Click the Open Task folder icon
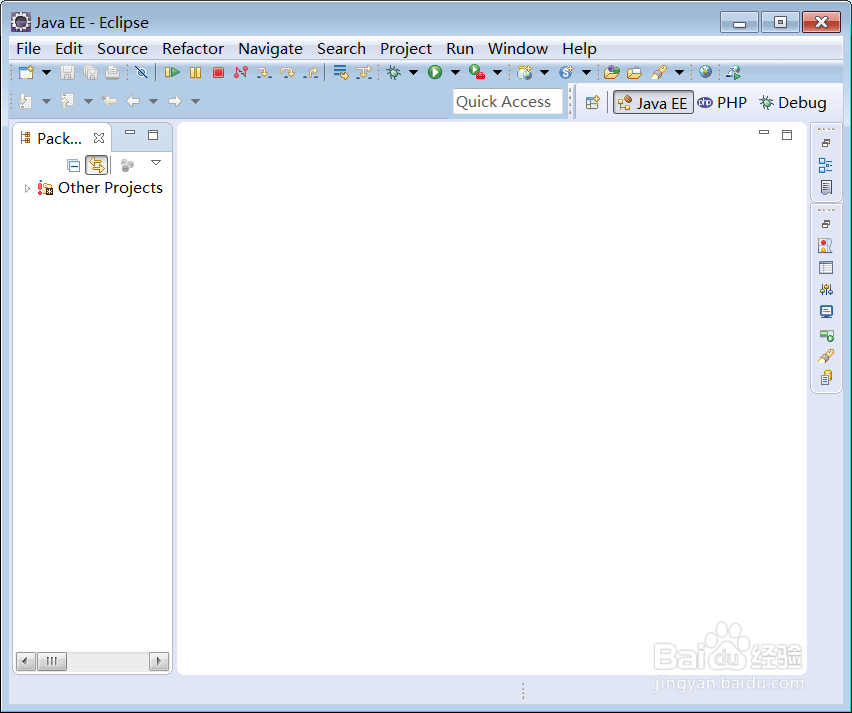 (635, 72)
